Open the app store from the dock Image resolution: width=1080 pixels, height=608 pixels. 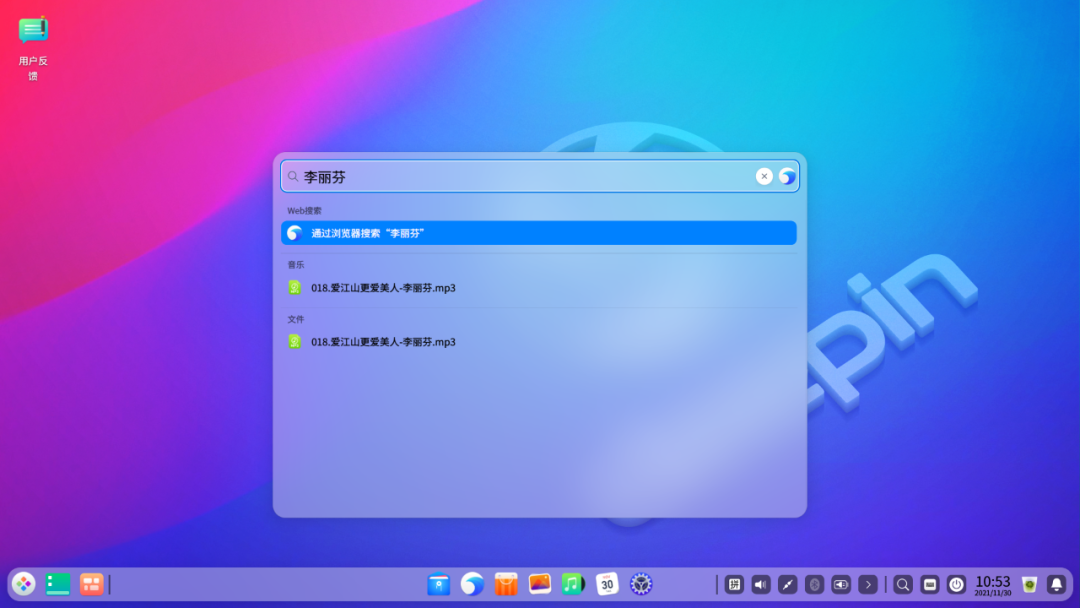(506, 584)
